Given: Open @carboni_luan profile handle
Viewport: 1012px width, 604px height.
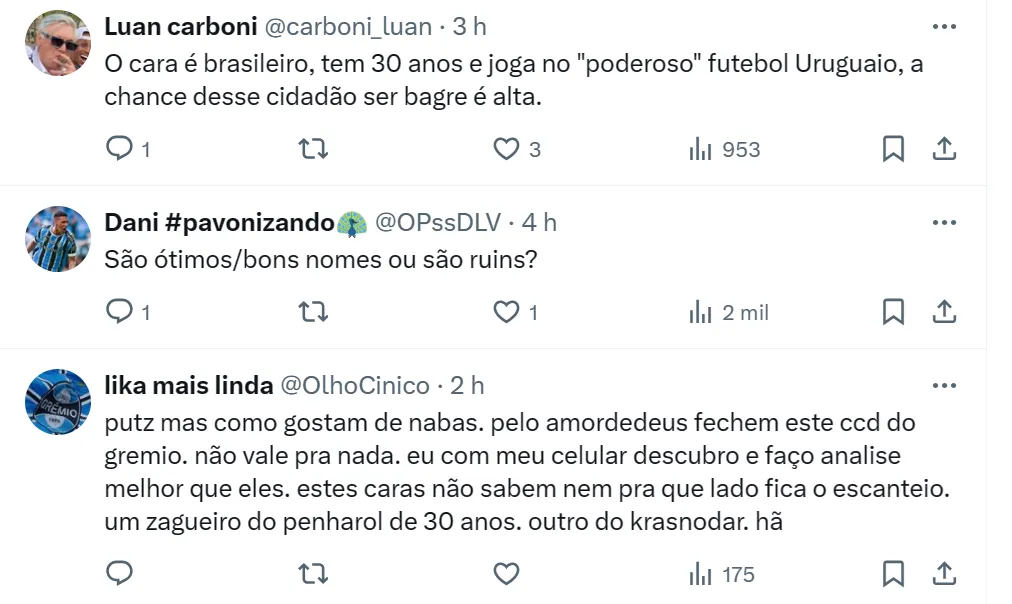Looking at the screenshot, I should [356, 26].
